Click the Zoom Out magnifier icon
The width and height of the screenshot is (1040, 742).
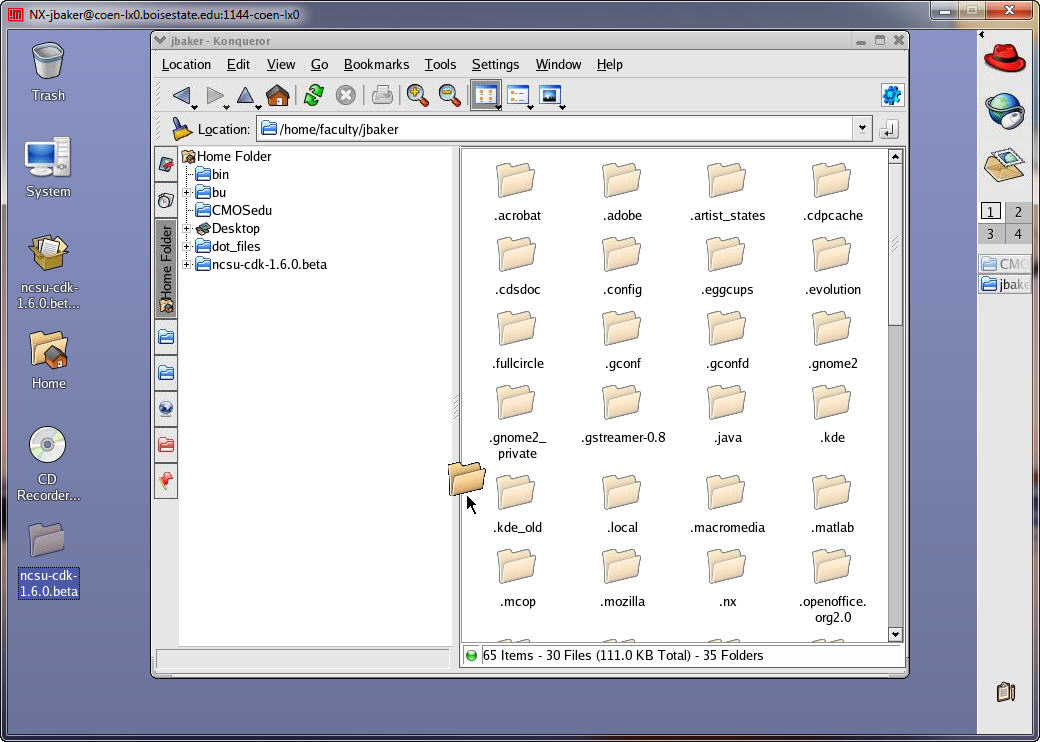(450, 96)
